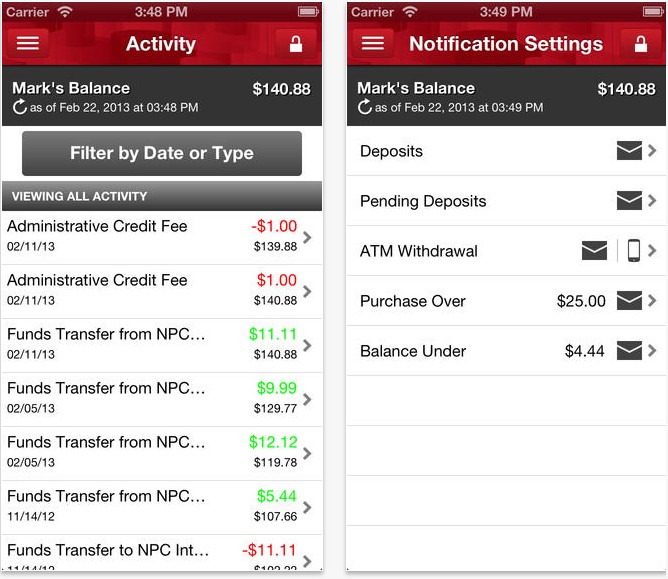The height and width of the screenshot is (579, 668).
Task: Tap Purchase Over $25.00 amount
Action: coord(581,301)
